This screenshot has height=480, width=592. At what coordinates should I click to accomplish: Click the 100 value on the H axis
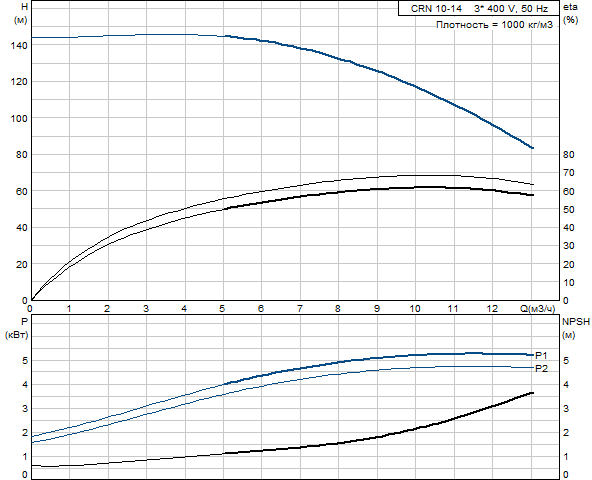pos(19,118)
